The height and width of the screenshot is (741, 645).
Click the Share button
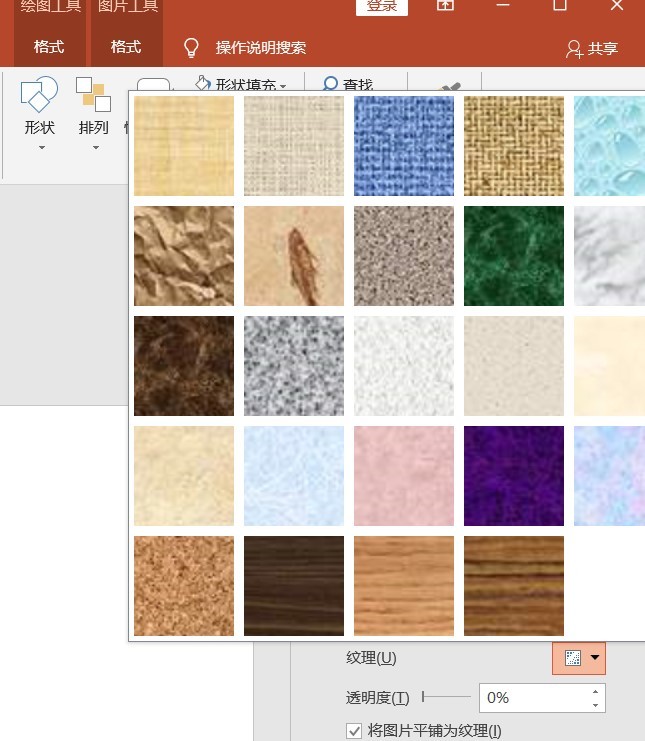tap(592, 48)
